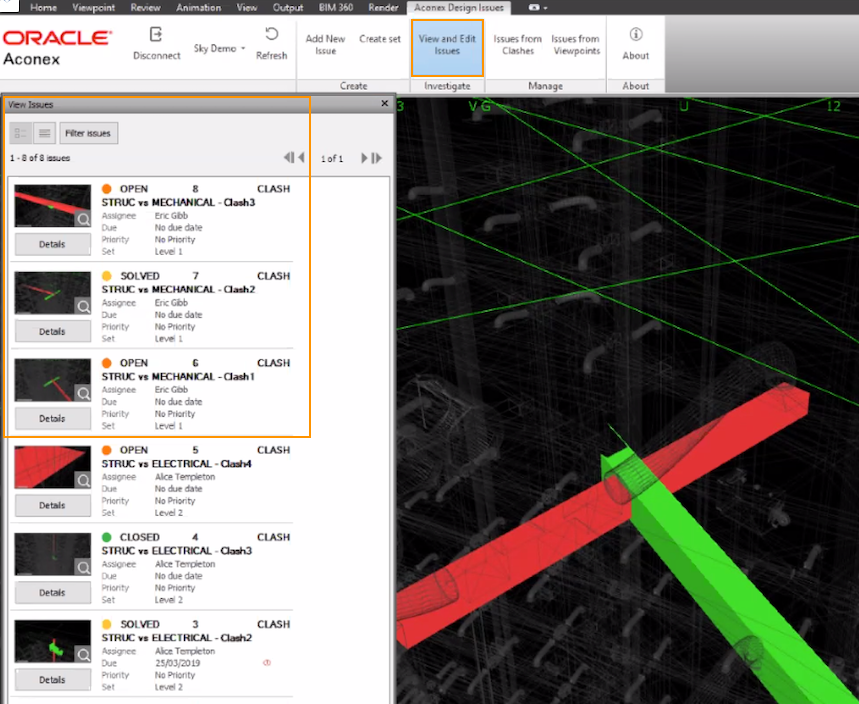Viewport: 859px width, 704px height.
Task: Click Issues from Viewpoints in the ribbon
Action: pos(576,45)
